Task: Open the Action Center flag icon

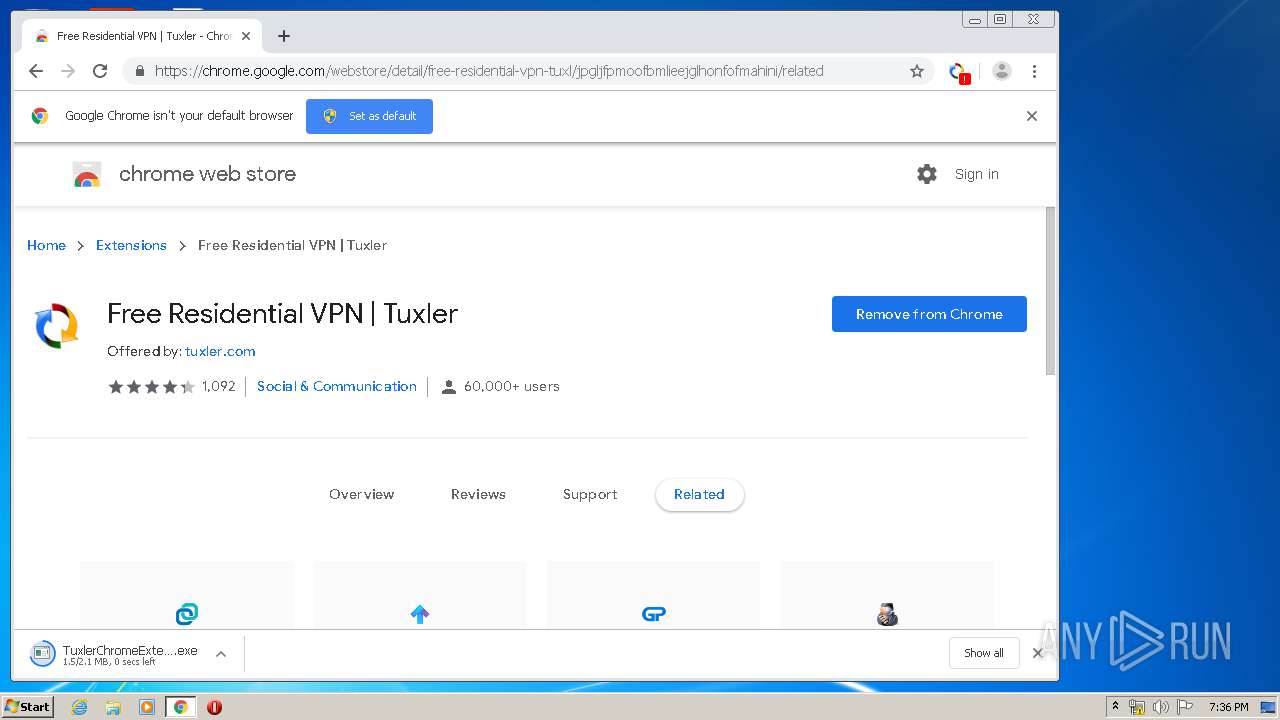Action: [1185, 707]
